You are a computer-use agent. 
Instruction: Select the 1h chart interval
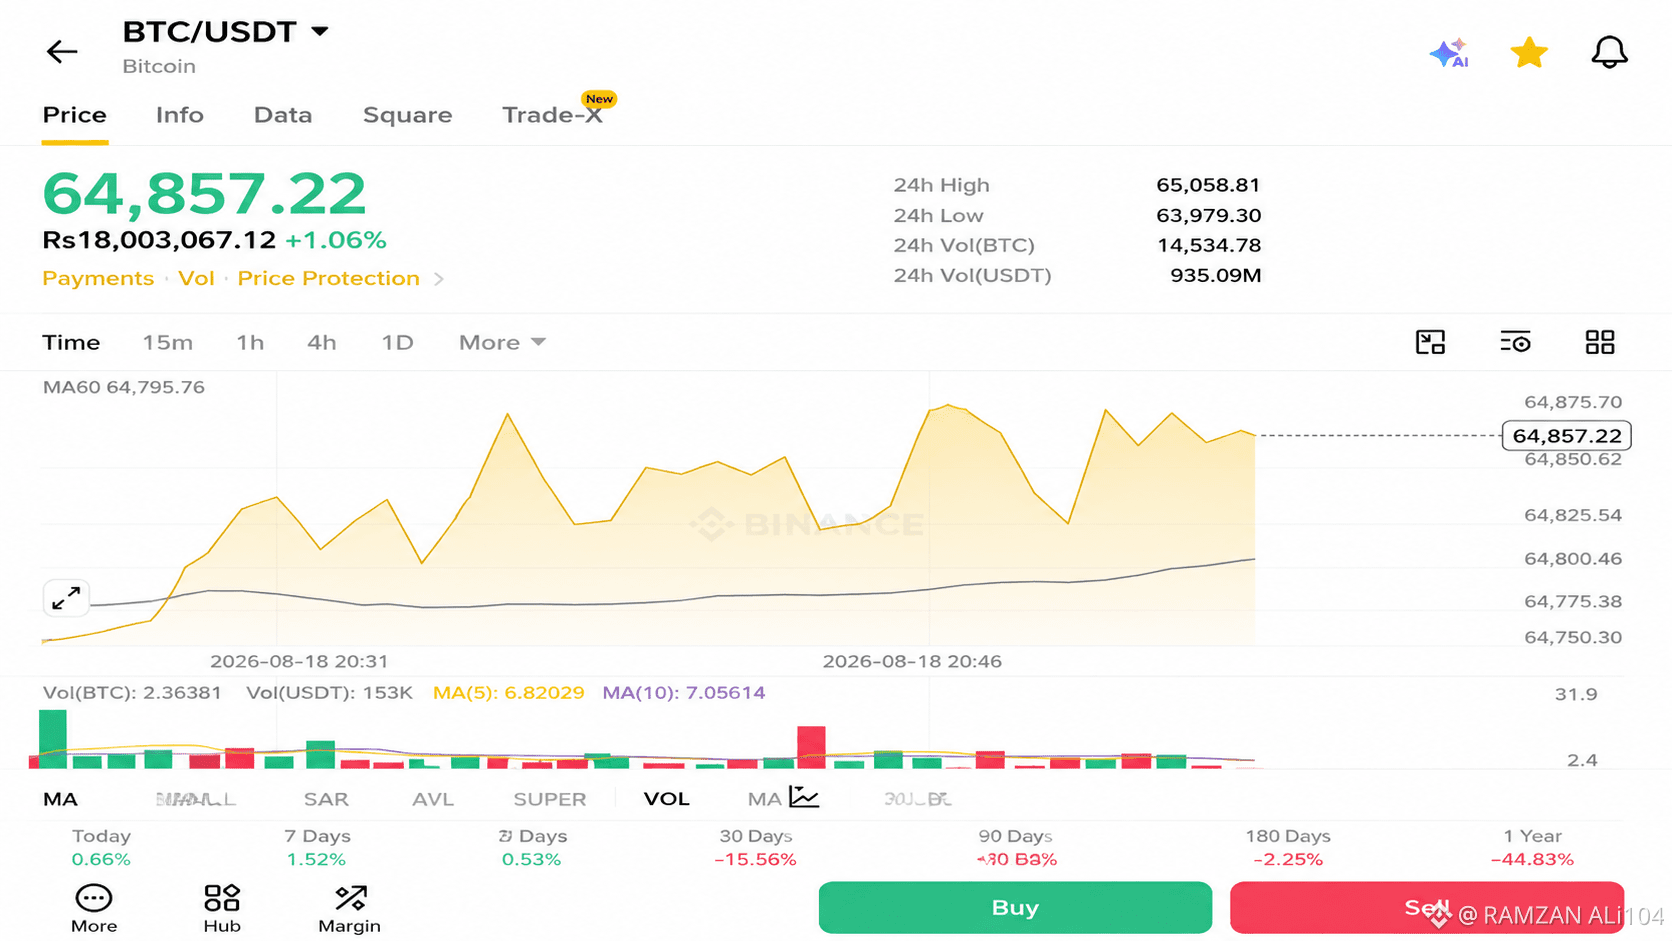250,342
